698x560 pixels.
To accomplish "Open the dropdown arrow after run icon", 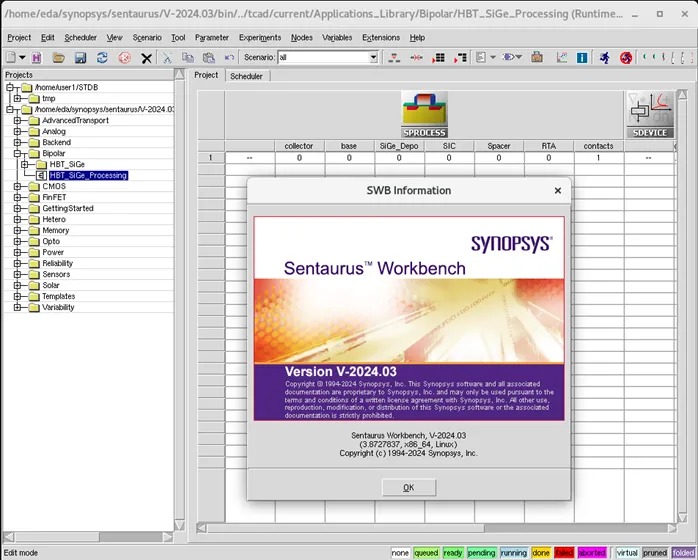I will (x=519, y=57).
